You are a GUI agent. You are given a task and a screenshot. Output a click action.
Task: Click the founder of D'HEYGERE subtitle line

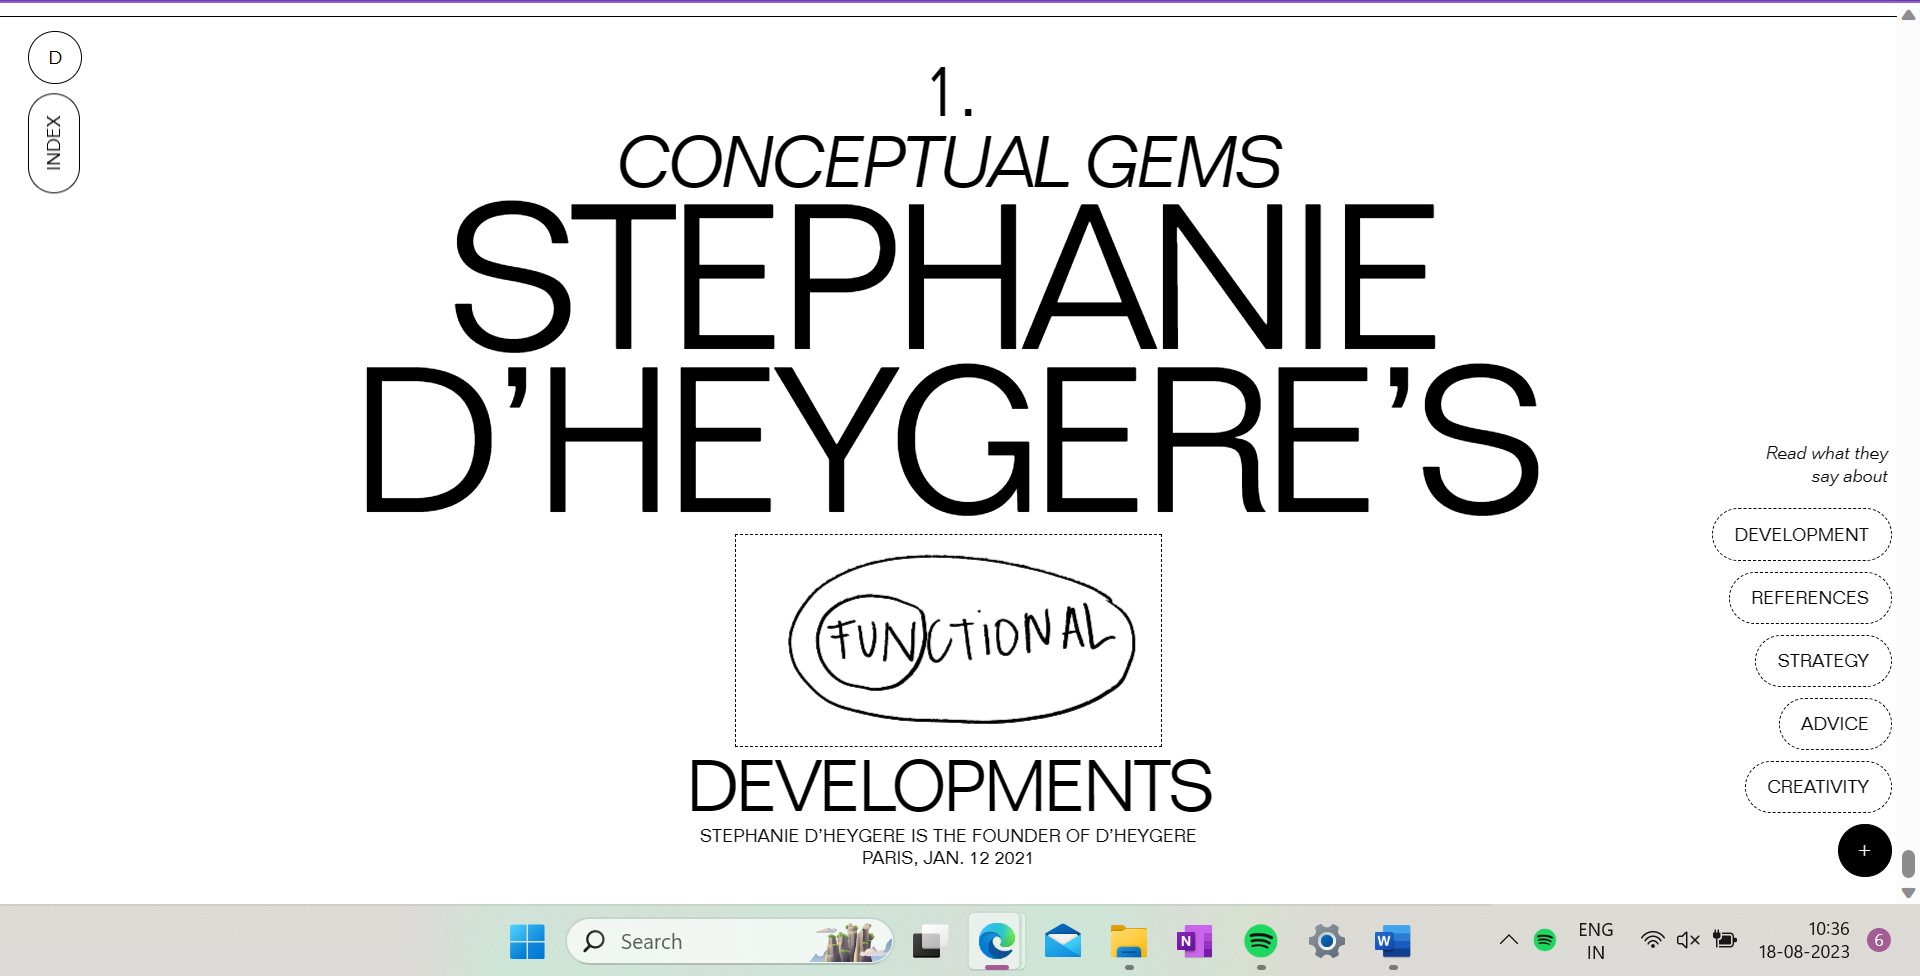(x=948, y=835)
